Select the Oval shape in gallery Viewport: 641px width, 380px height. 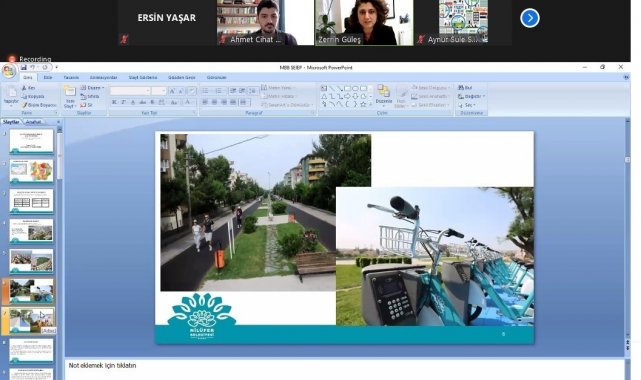coord(355,88)
